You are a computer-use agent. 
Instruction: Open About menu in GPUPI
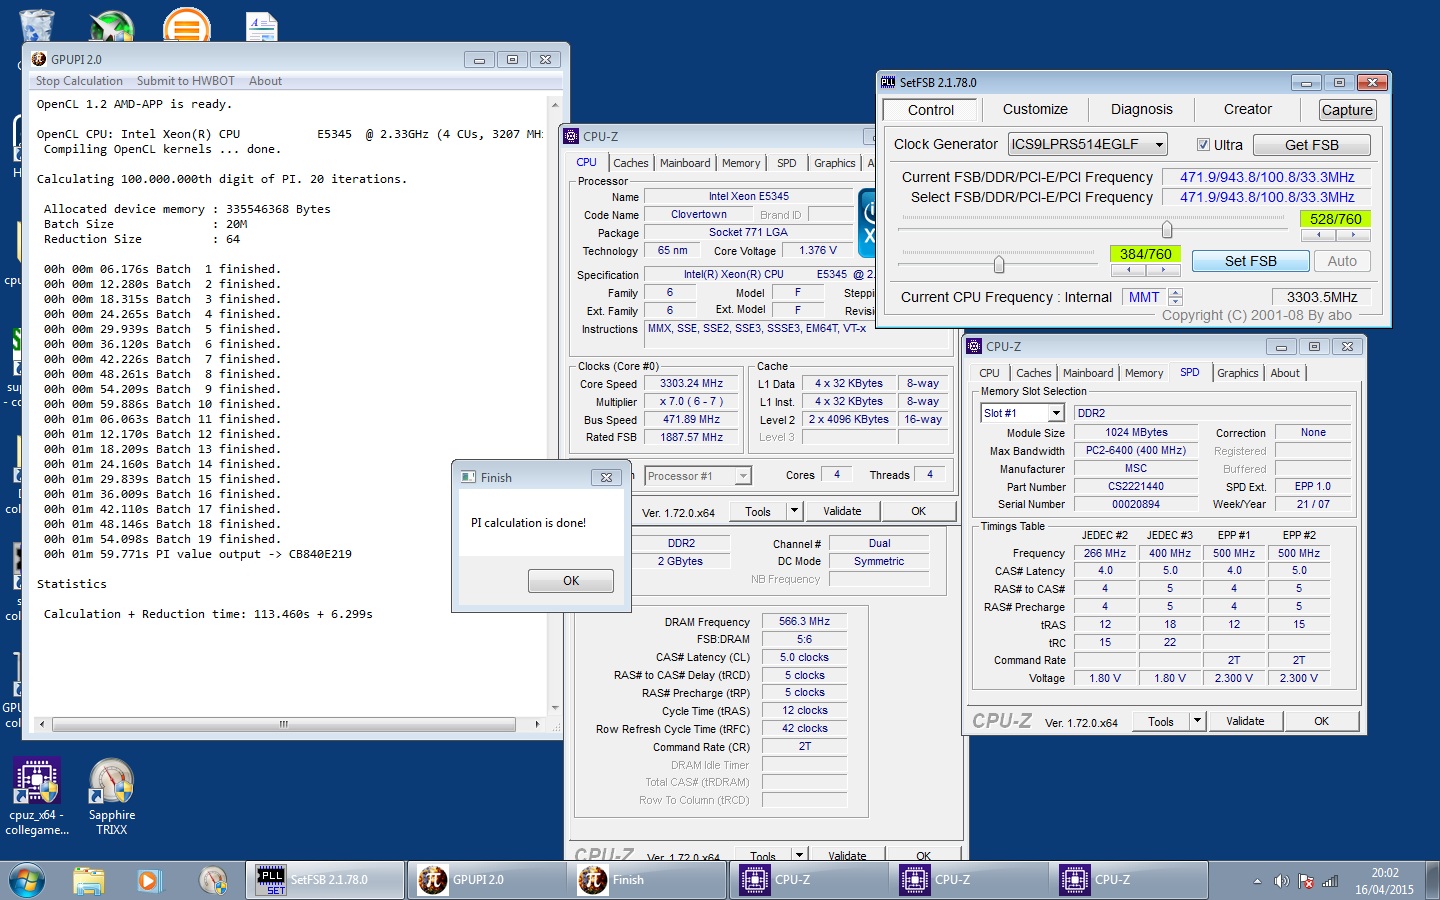coord(265,81)
